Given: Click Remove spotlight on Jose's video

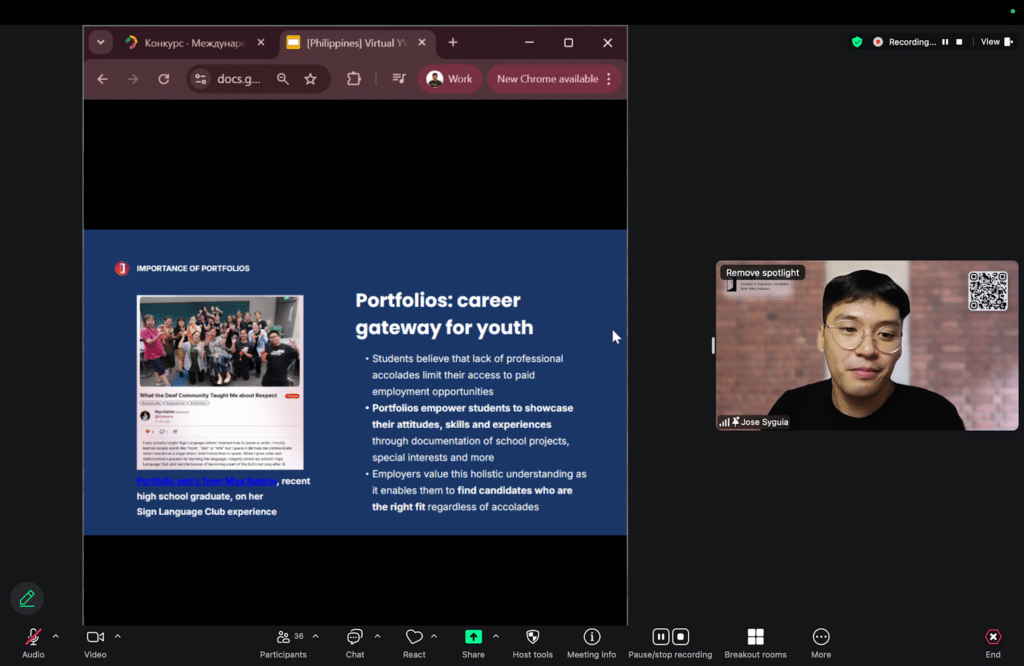Looking at the screenshot, I should click(x=762, y=273).
